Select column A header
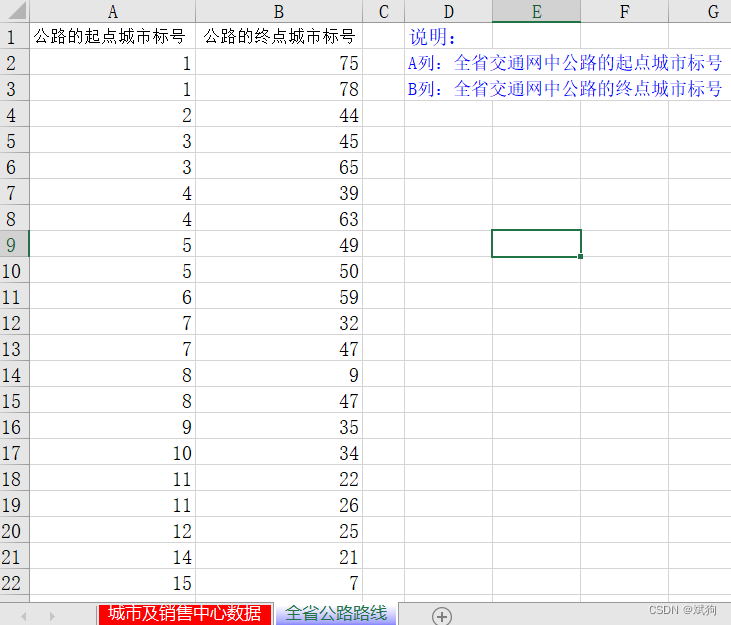 (112, 11)
